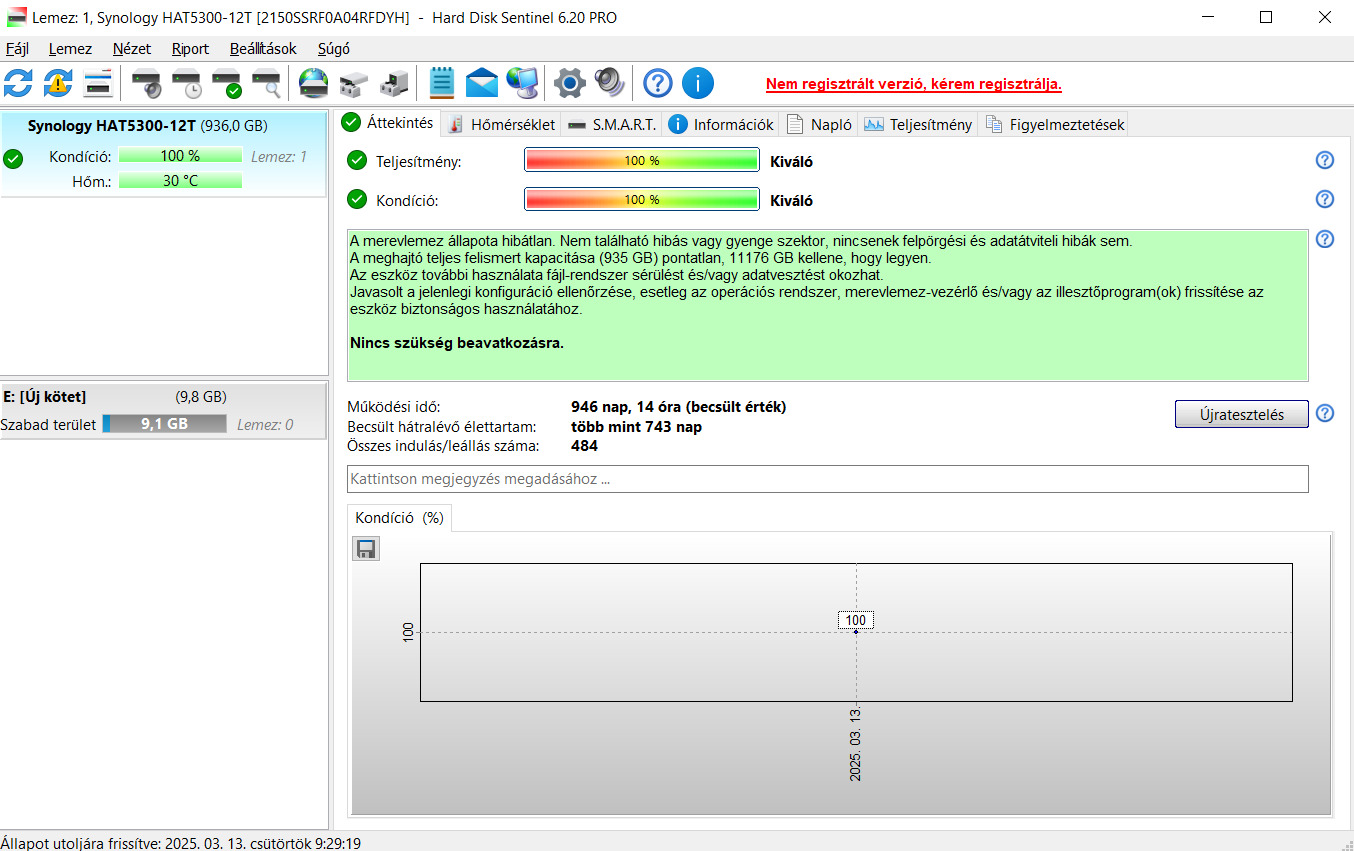
Task: Click the '2025. 03. 13.' chart date label
Action: pos(856,743)
